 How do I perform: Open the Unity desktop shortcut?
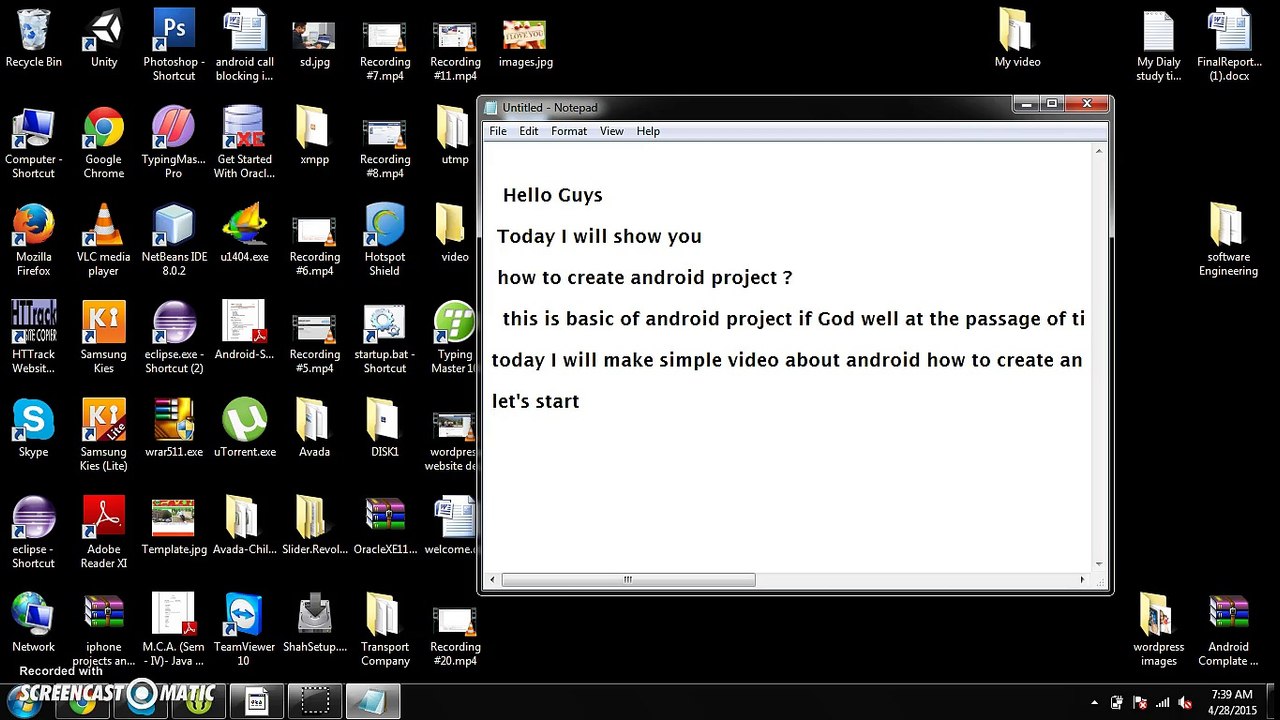[104, 32]
